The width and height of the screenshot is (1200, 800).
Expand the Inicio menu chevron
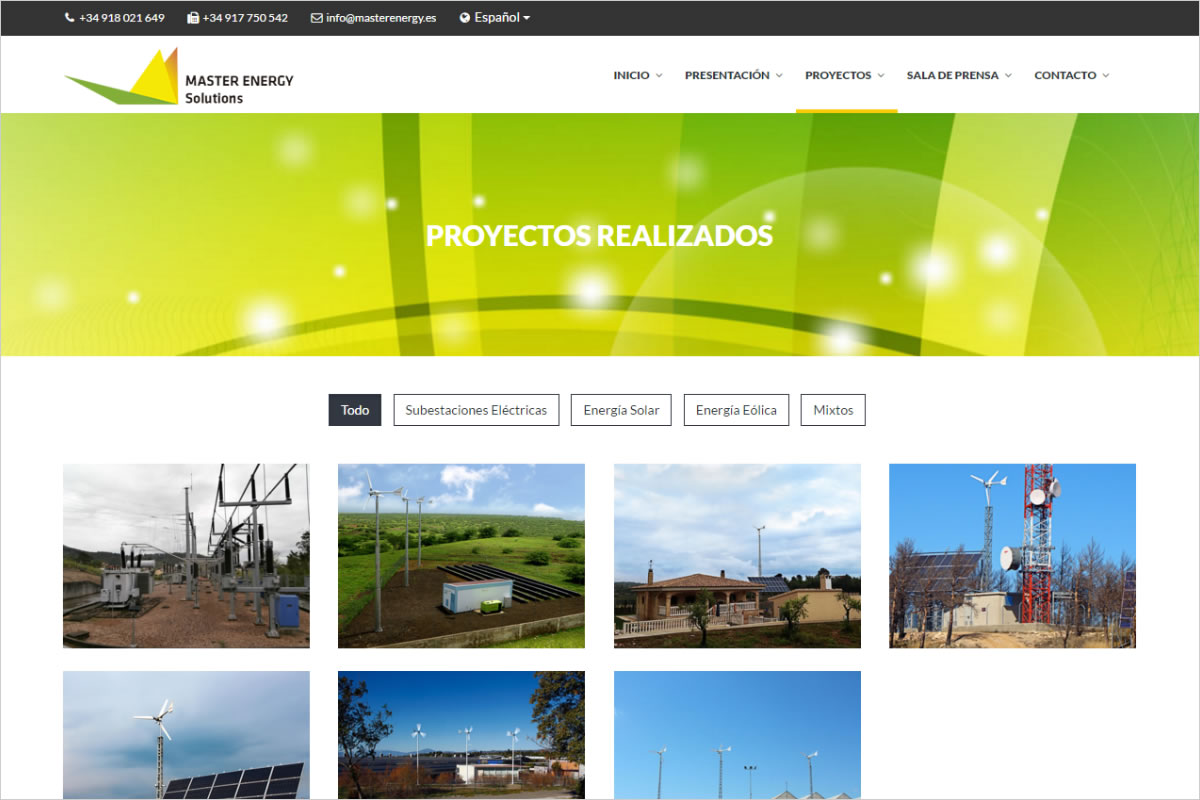coord(659,76)
